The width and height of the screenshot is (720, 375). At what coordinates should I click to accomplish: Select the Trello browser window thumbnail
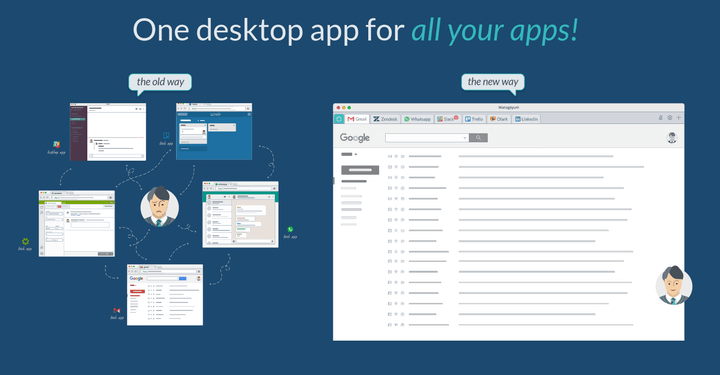click(214, 132)
